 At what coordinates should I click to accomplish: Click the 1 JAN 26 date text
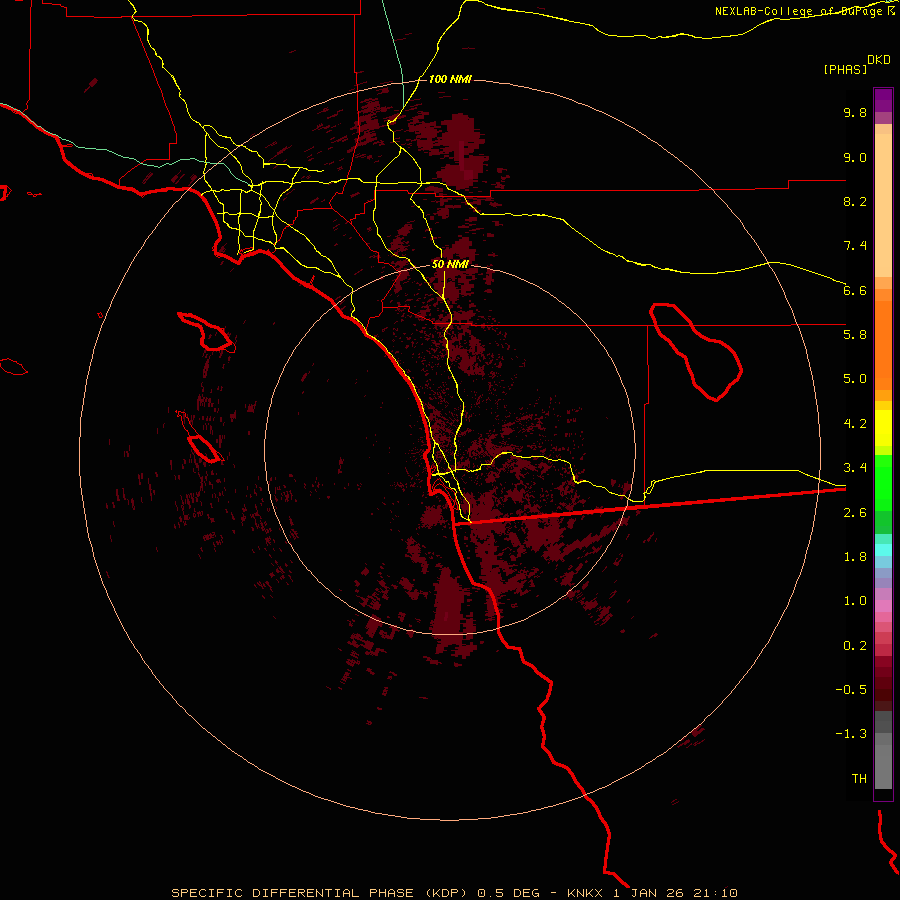[x=649, y=893]
